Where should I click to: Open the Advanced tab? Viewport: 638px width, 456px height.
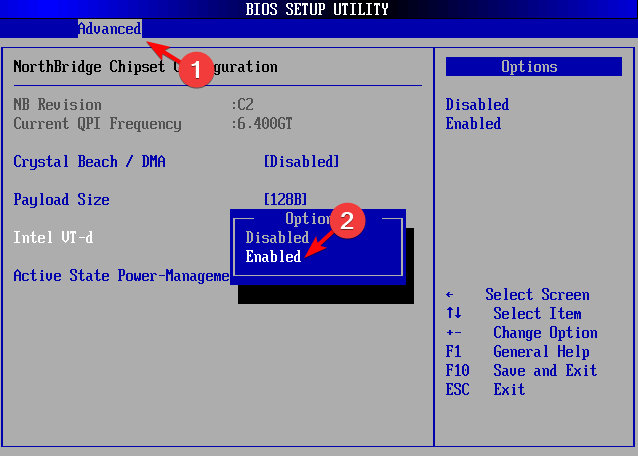point(109,29)
